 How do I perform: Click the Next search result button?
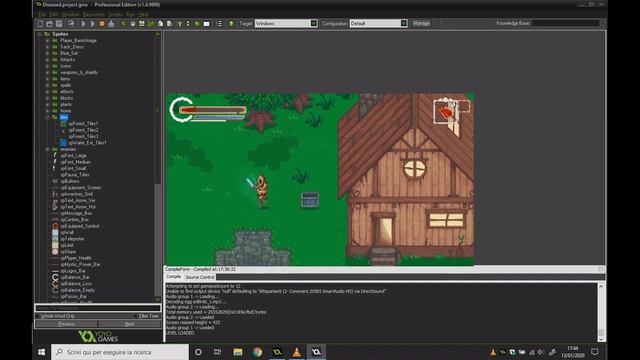(129, 324)
